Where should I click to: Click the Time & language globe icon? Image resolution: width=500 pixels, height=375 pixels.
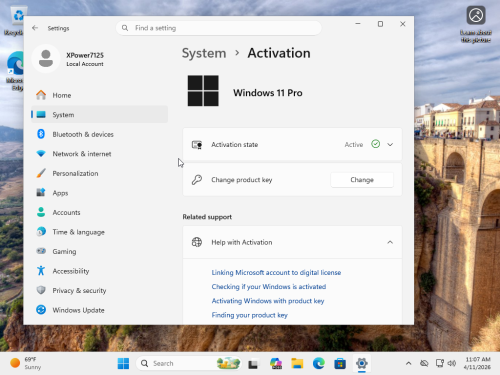click(41, 232)
